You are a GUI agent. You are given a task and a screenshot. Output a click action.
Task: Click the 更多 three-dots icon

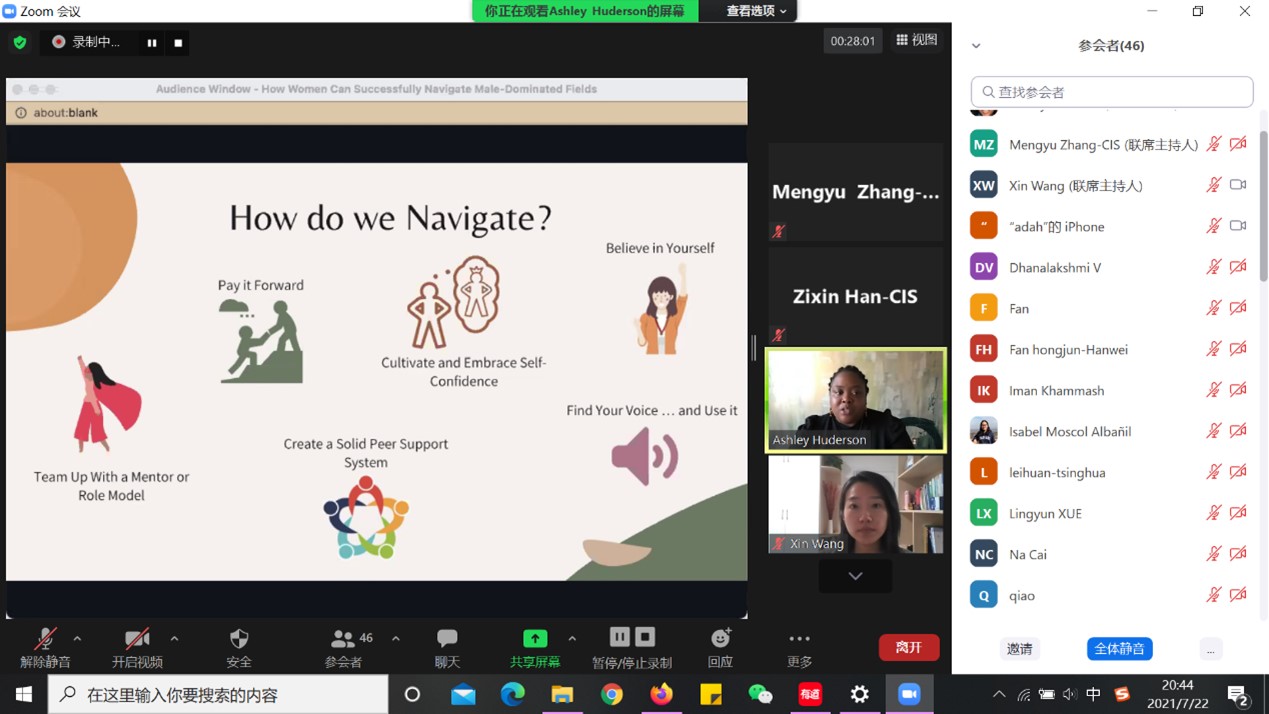[799, 639]
